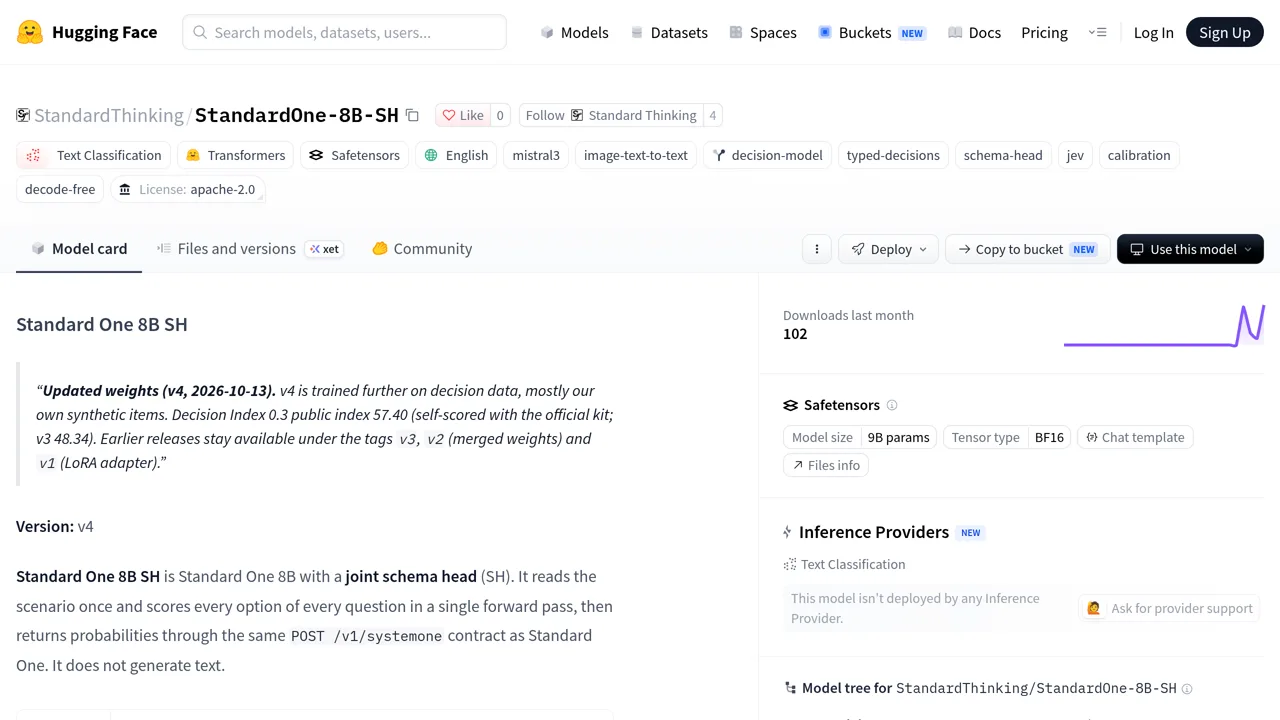Click the Log In link
Image resolution: width=1280 pixels, height=720 pixels.
click(x=1153, y=32)
